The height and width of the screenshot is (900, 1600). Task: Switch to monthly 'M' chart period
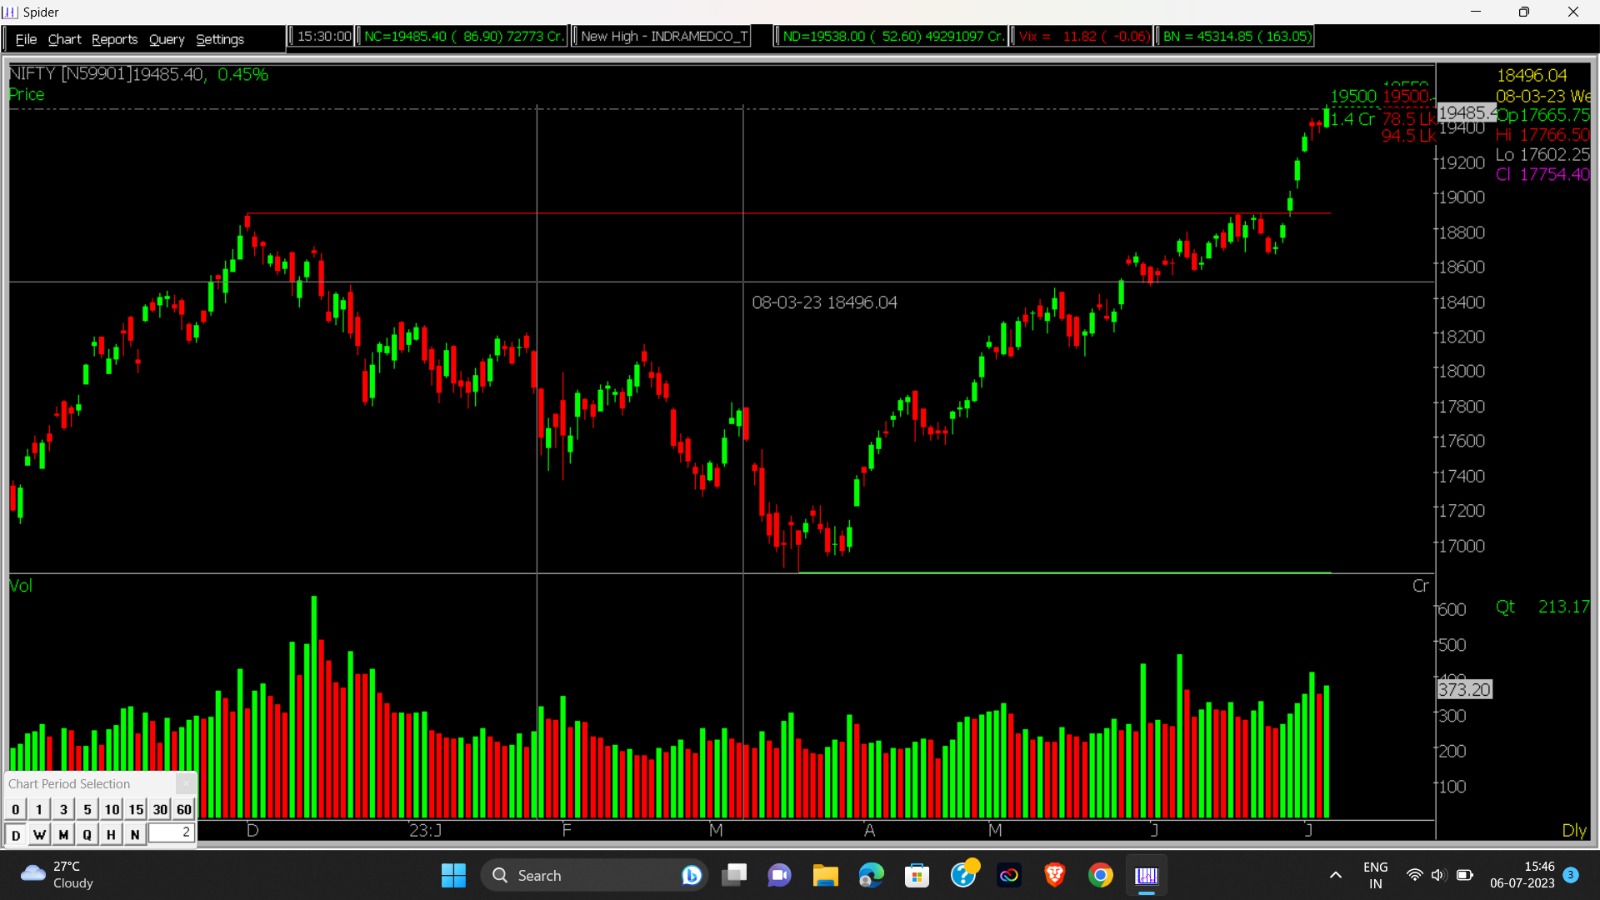click(x=63, y=834)
